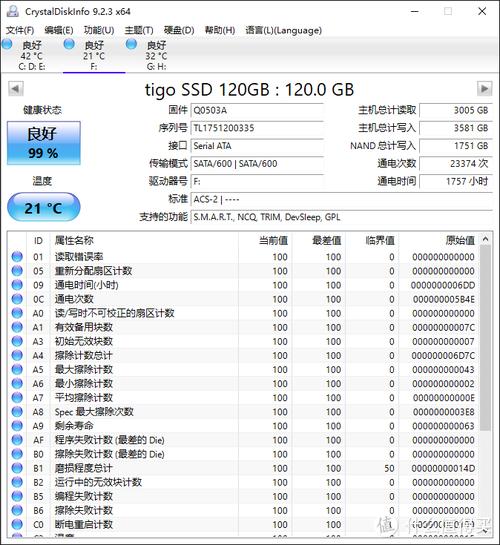This screenshot has height=545, width=500.
Task: Click the status orb of the 21 °C disk
Action: [69, 44]
